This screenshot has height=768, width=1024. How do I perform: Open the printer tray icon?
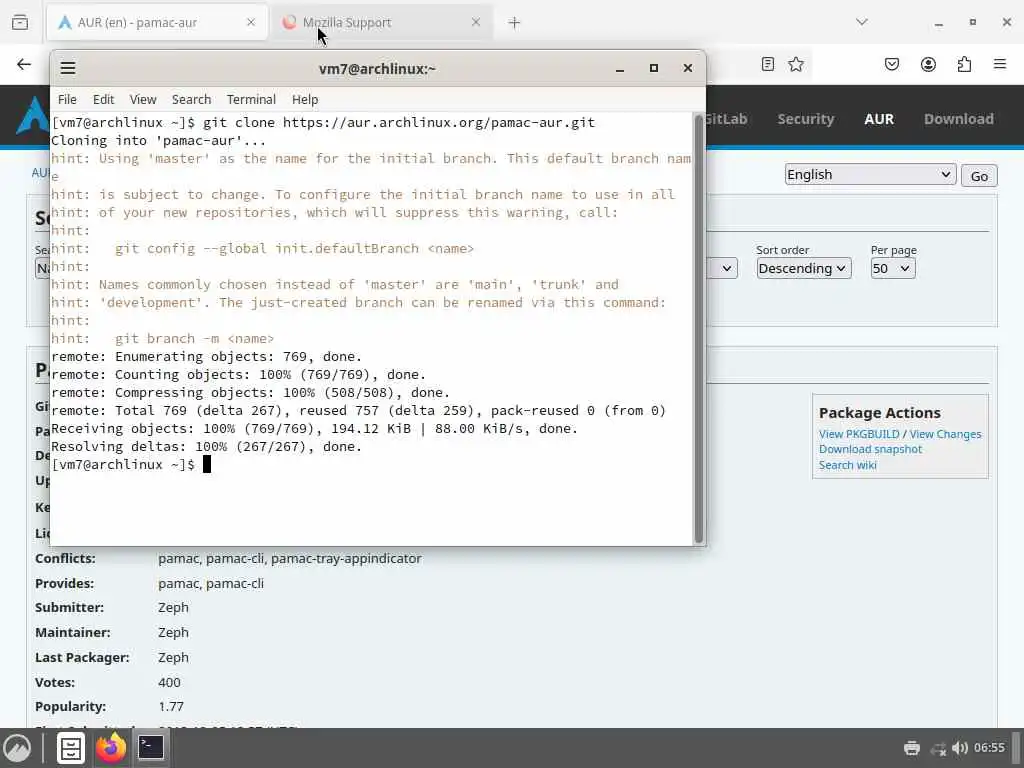tap(912, 748)
